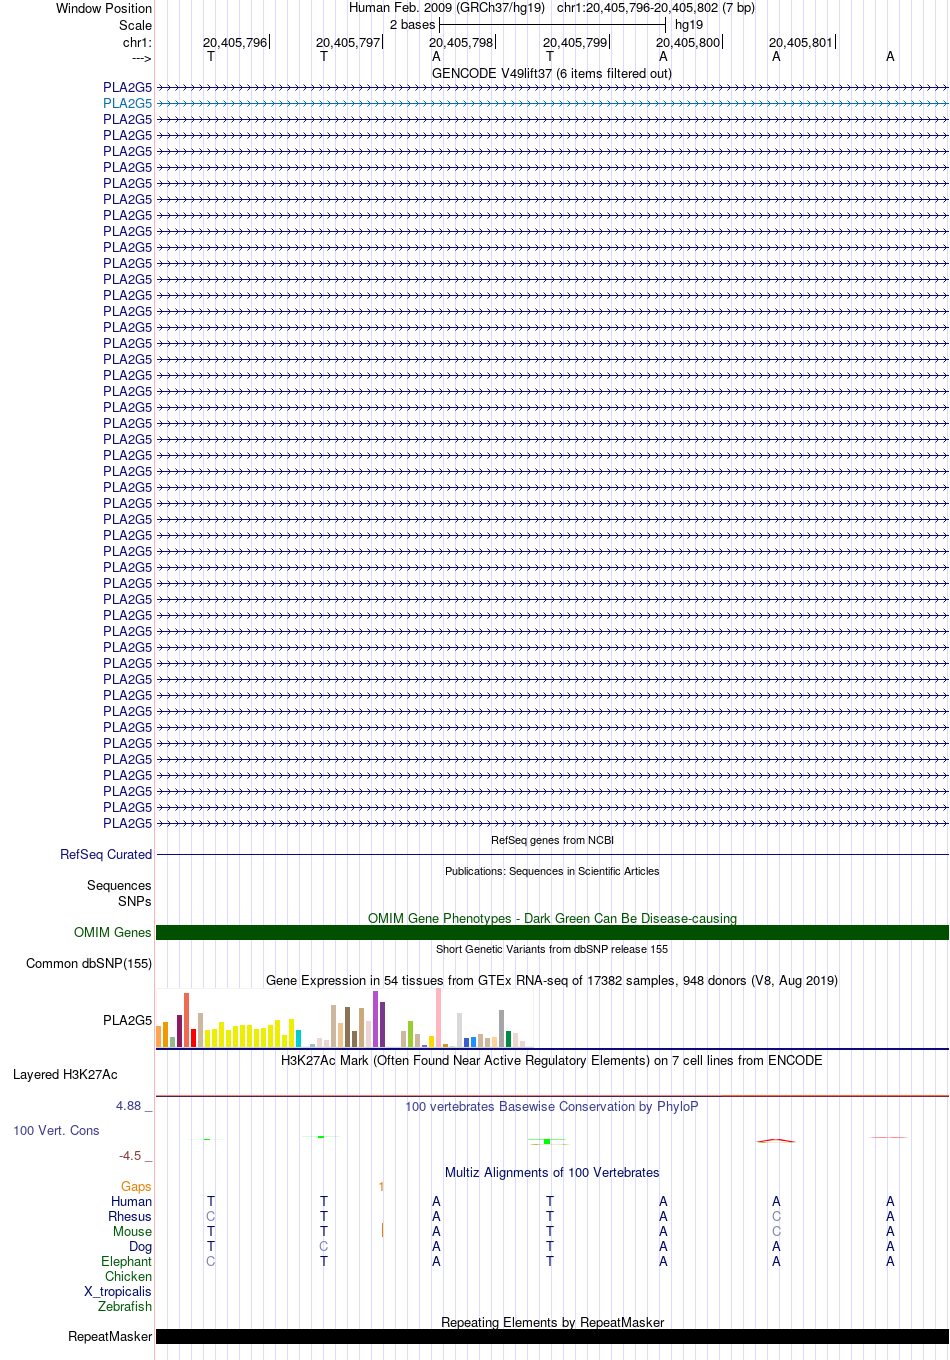The width and height of the screenshot is (950, 1360).
Task: Open the GTEx Gene Expression in 54 tissues title
Action: pyautogui.click(x=552, y=980)
